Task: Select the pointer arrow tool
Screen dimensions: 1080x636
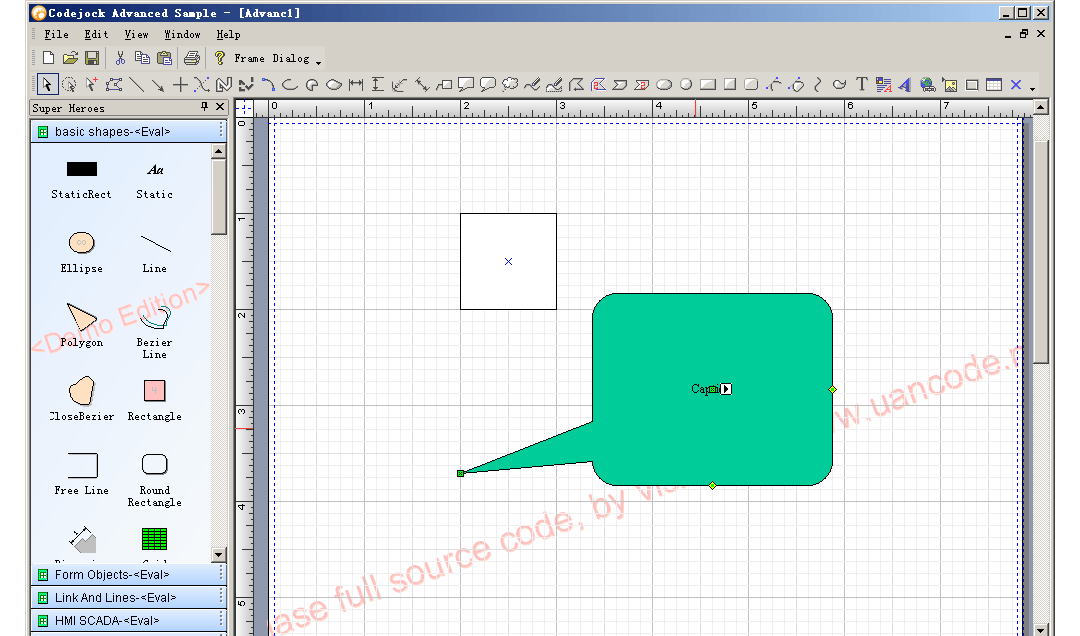Action: point(47,84)
